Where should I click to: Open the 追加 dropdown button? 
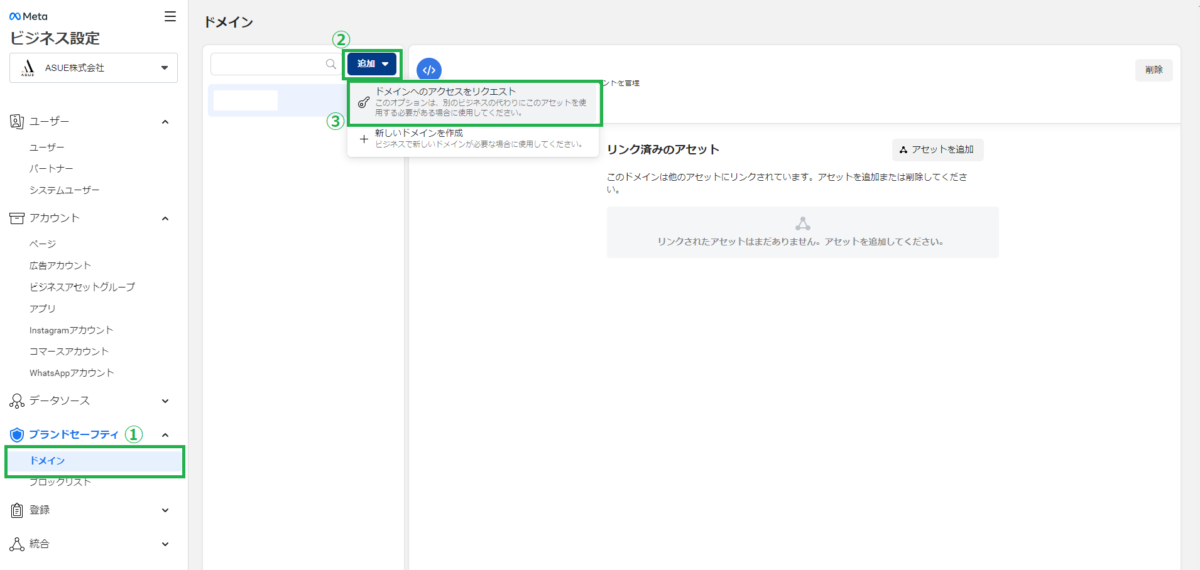(x=372, y=64)
